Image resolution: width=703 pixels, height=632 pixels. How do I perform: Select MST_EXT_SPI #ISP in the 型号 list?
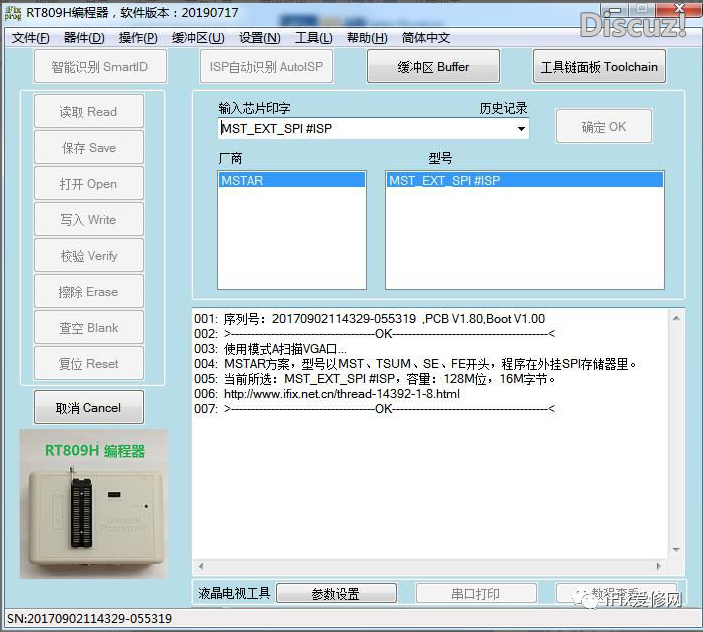click(x=525, y=180)
